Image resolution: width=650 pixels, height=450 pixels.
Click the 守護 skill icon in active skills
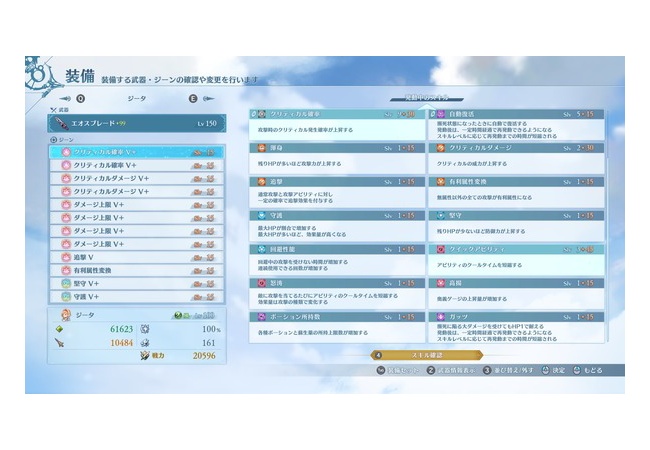(262, 215)
